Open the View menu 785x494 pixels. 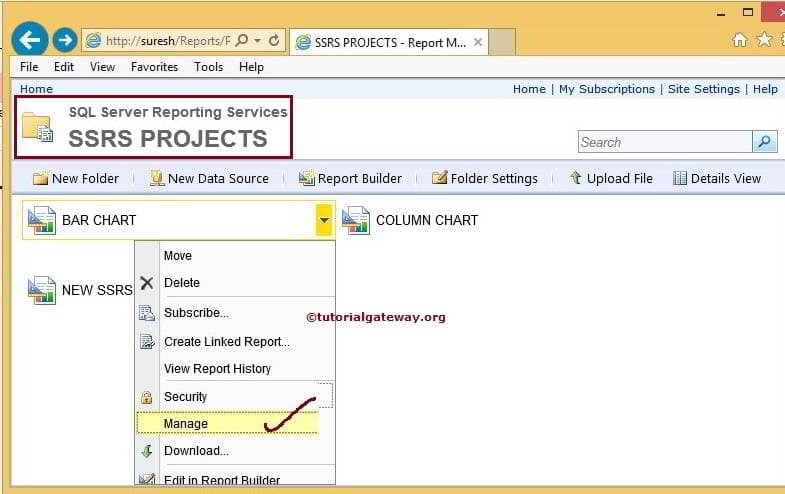click(102, 67)
